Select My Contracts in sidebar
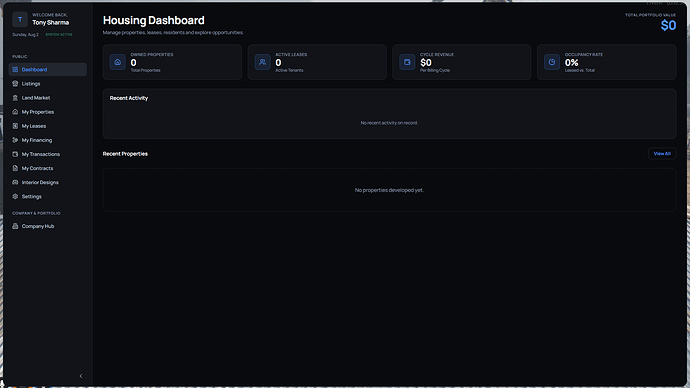Image resolution: width=690 pixels, height=388 pixels. pyautogui.click(x=48, y=168)
